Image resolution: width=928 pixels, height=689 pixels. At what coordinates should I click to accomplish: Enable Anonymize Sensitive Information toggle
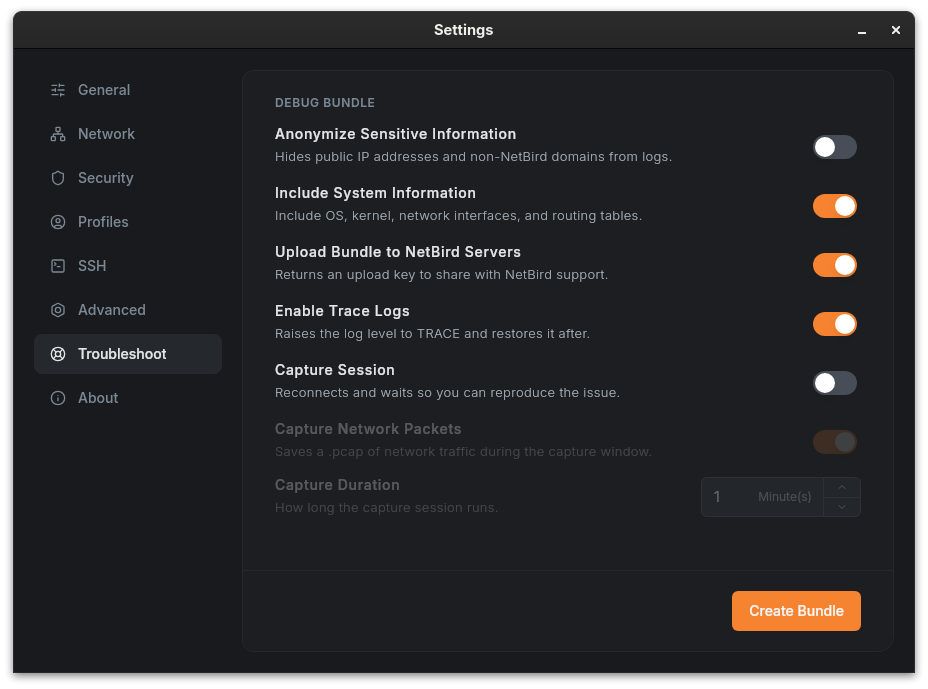click(834, 147)
